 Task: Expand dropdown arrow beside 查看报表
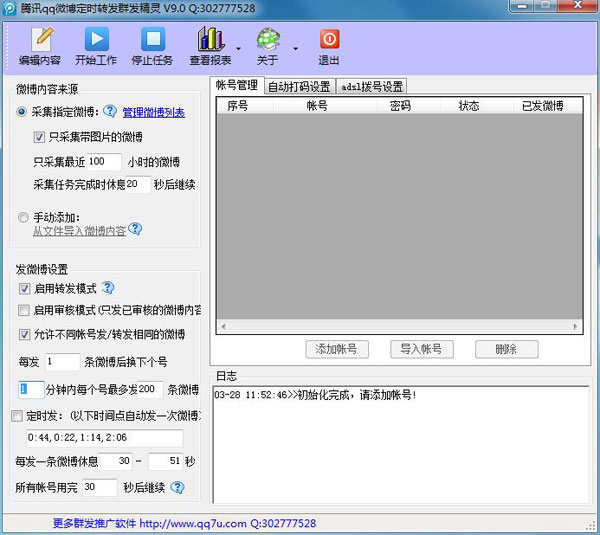click(x=238, y=49)
